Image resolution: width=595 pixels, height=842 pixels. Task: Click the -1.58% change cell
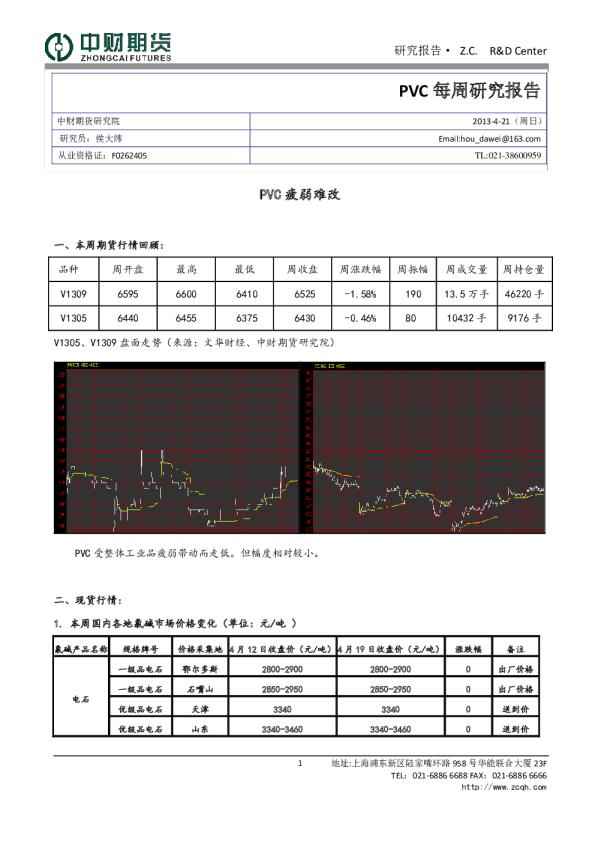click(x=361, y=294)
